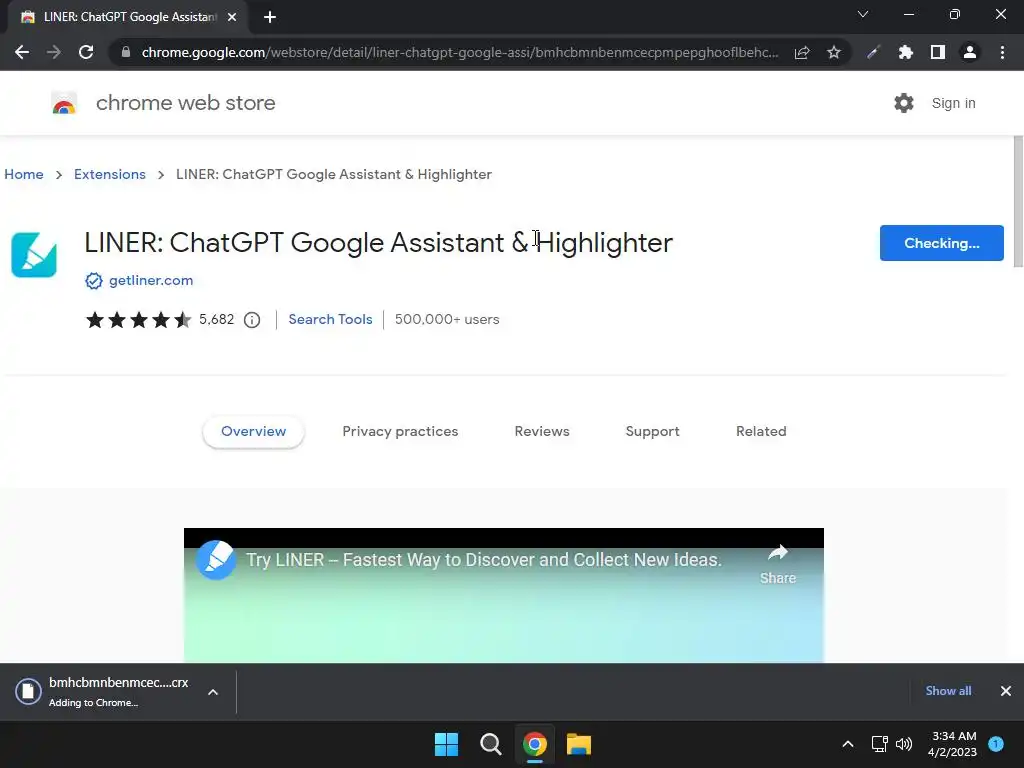Open the Extensions puzzle menu
1024x768 pixels.
click(x=905, y=52)
